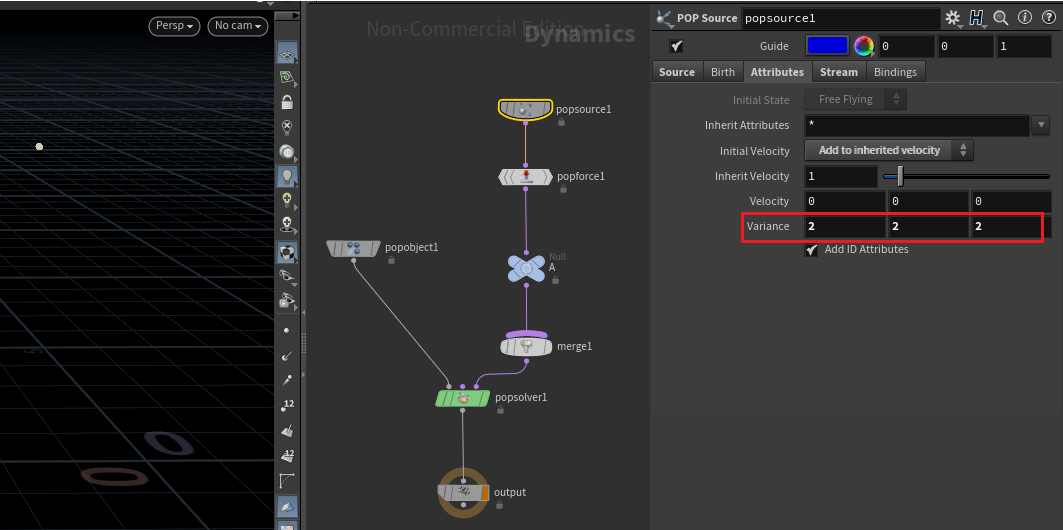Select the green popsolver1 node
The width and height of the screenshot is (1063, 530).
click(463, 399)
